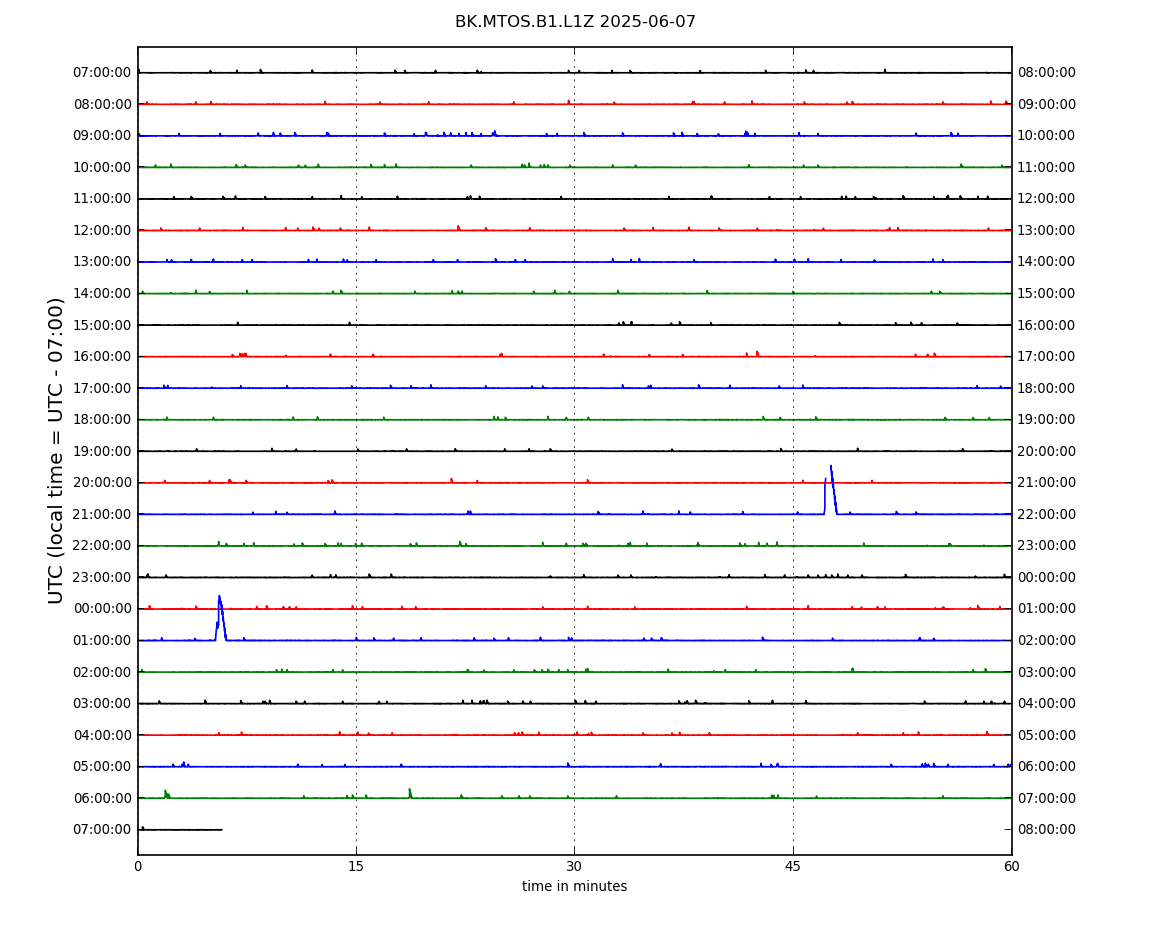Click the right-axis end time label 22:00:00
The height and width of the screenshot is (950, 1150).
[1047, 514]
